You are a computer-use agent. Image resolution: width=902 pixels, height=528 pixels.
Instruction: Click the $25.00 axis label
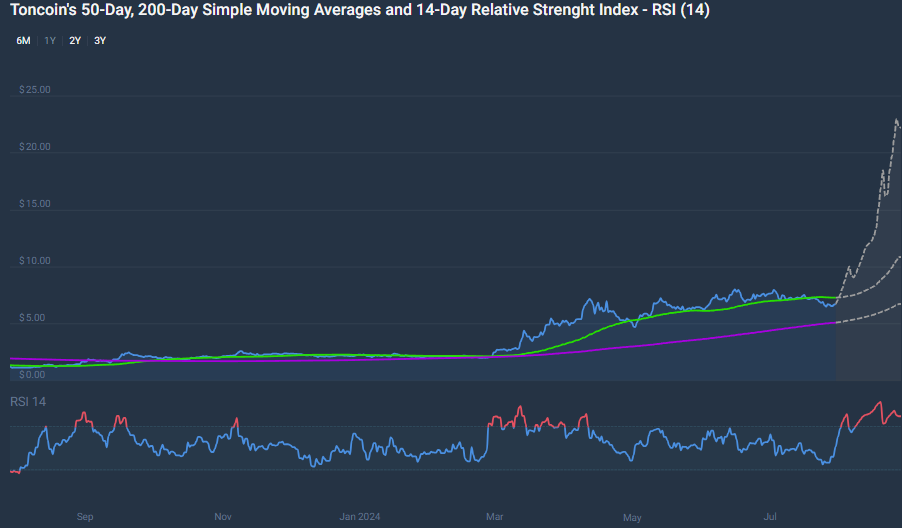35,90
